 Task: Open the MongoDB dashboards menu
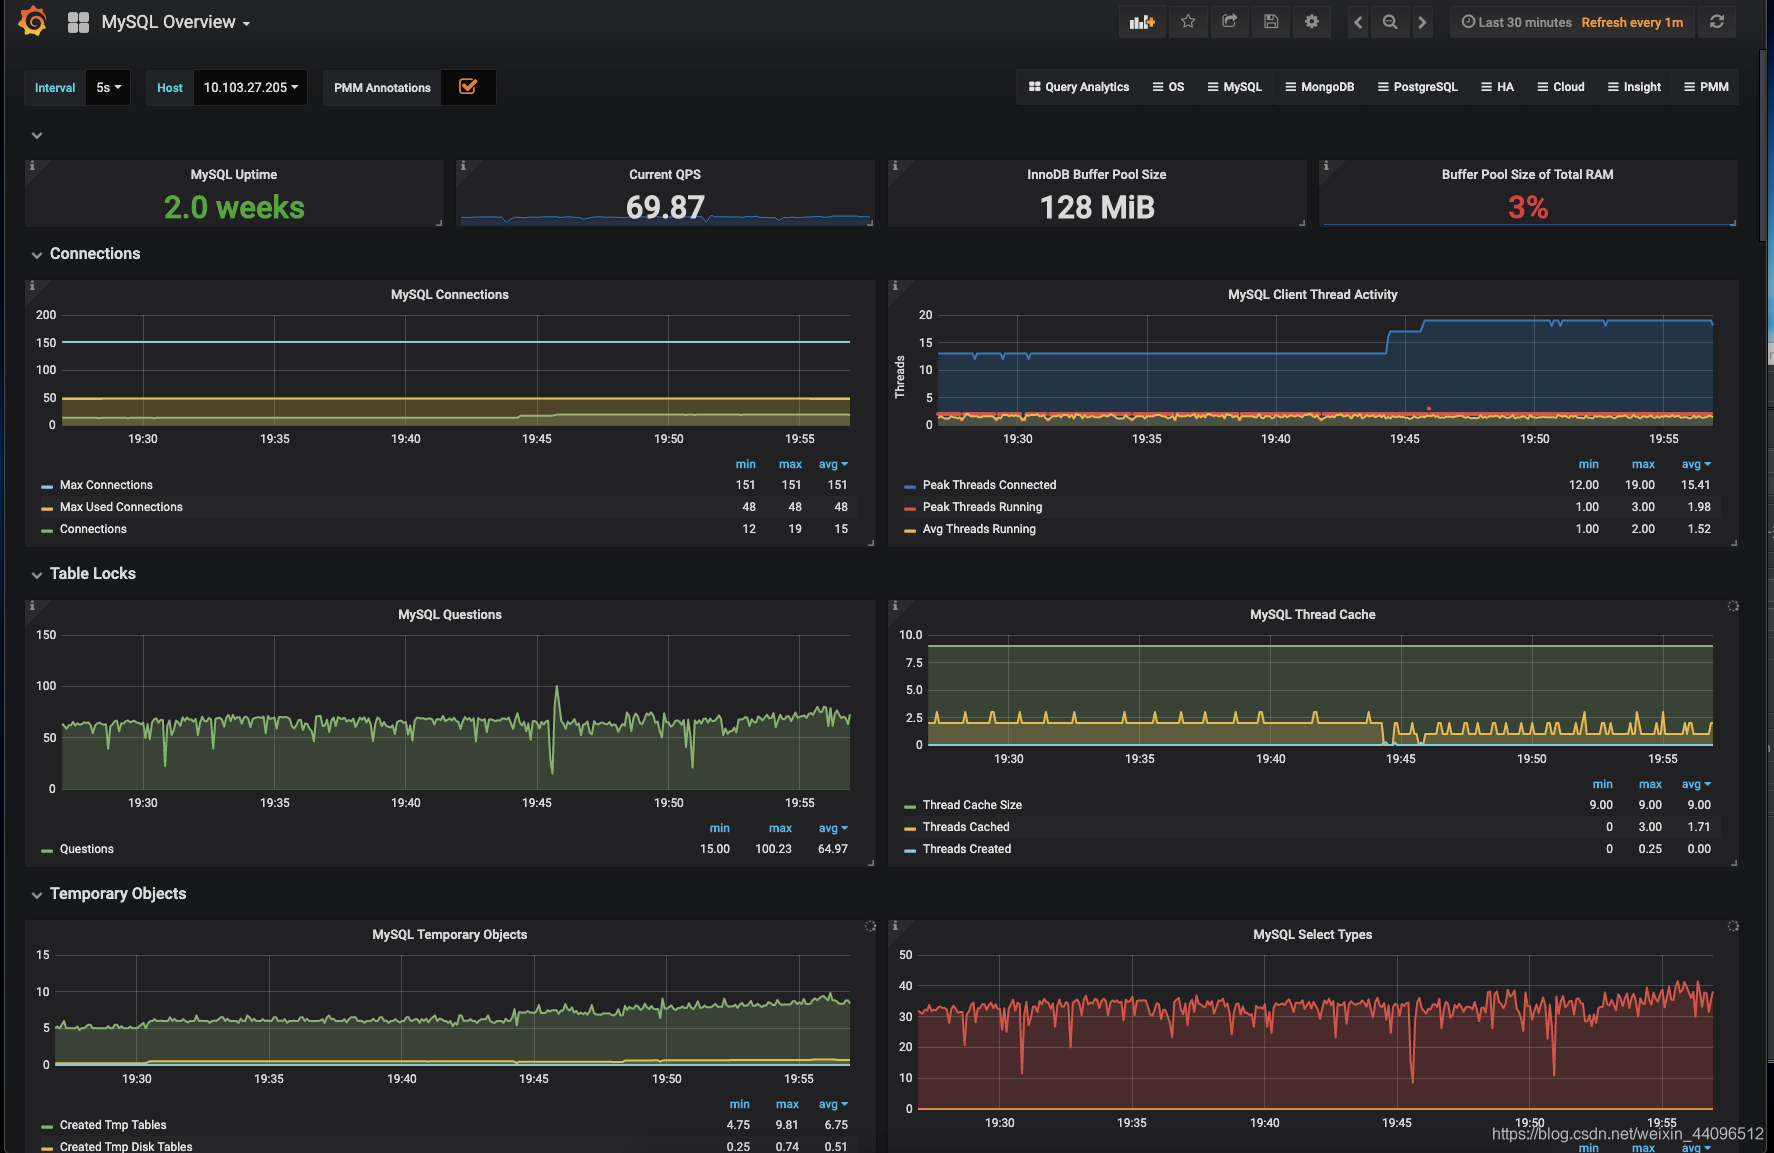[x=1320, y=87]
